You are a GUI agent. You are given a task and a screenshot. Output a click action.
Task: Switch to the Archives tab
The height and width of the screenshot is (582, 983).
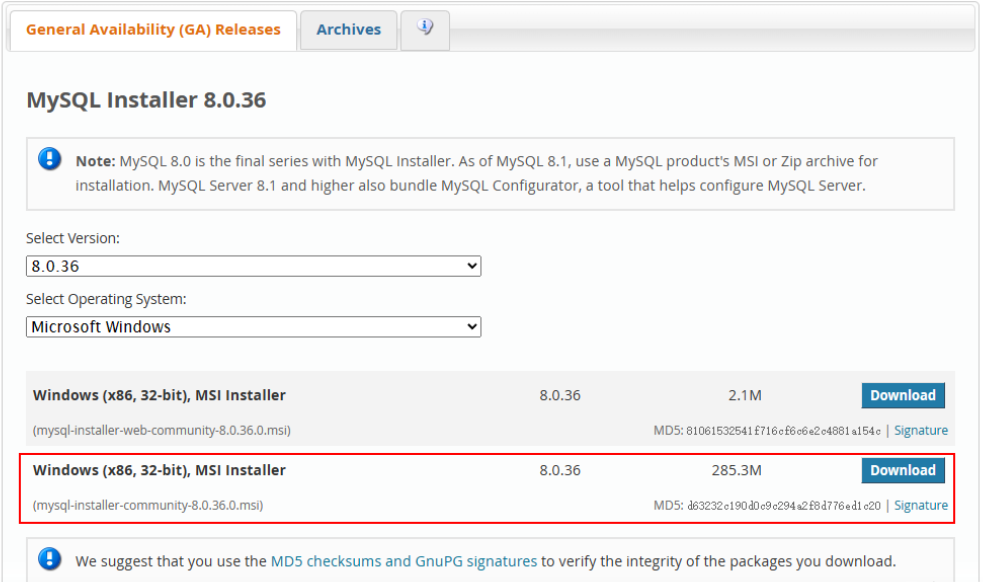coord(349,30)
